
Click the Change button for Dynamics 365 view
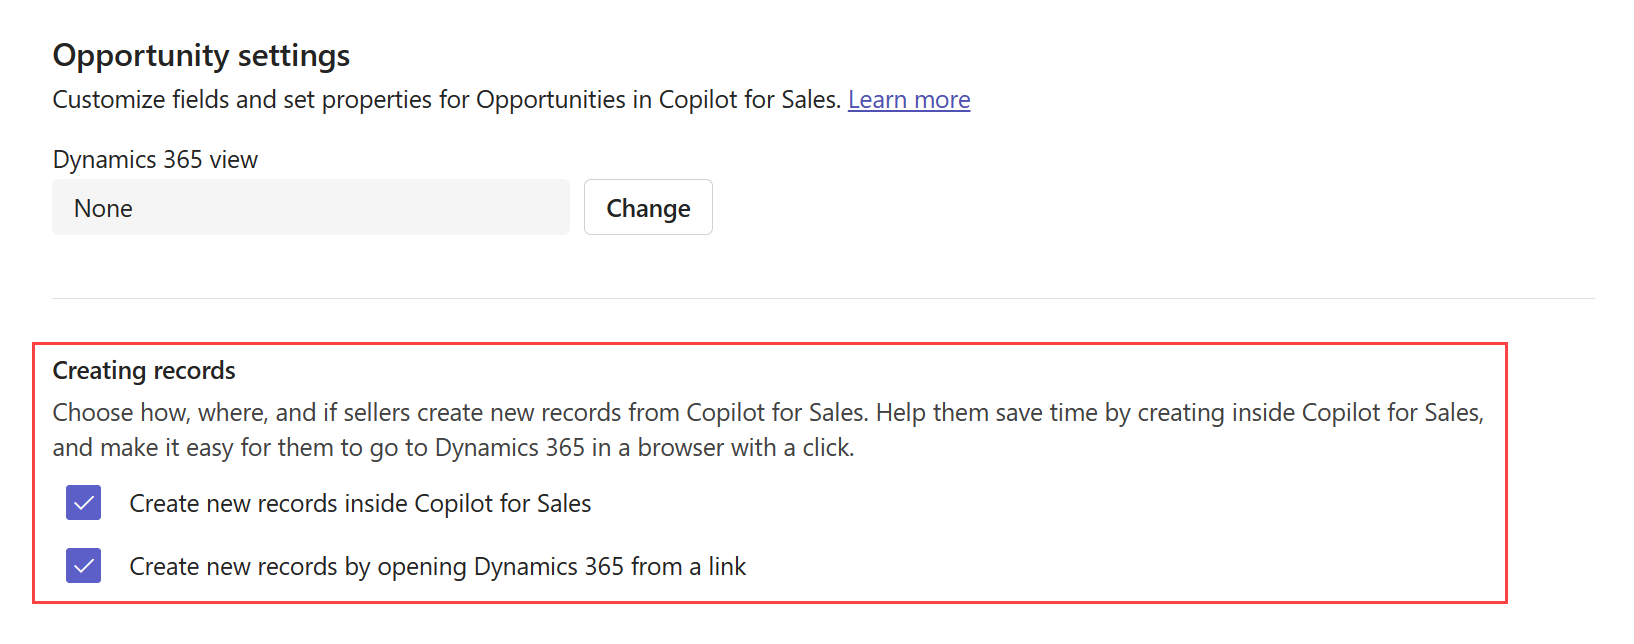tap(648, 207)
